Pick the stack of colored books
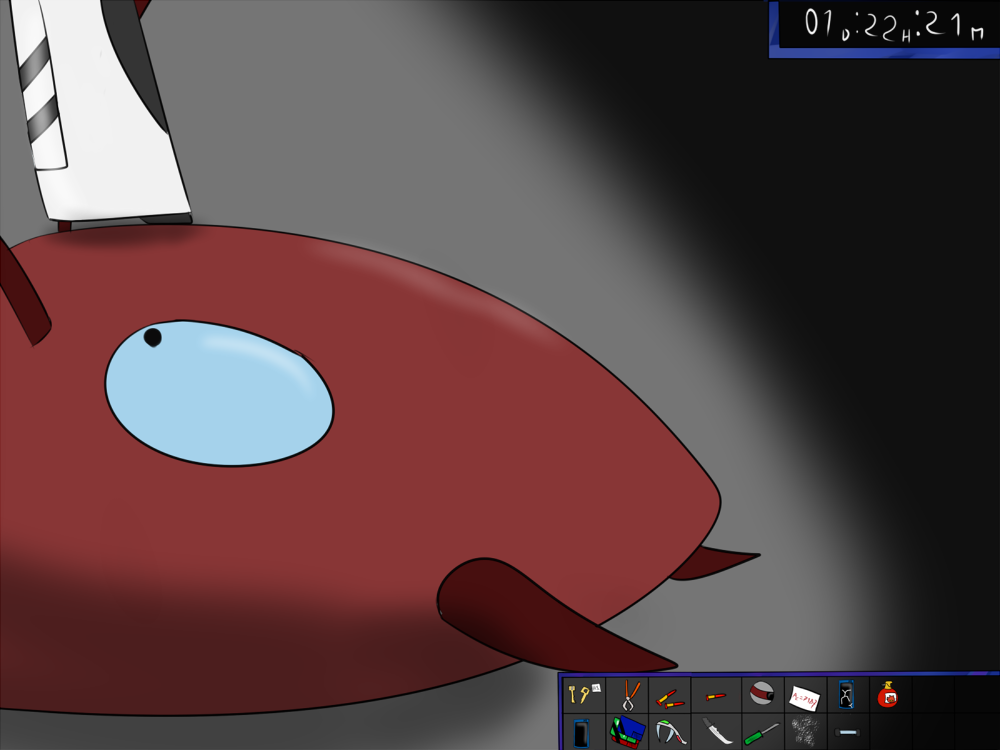The height and width of the screenshot is (750, 1000). (x=627, y=733)
